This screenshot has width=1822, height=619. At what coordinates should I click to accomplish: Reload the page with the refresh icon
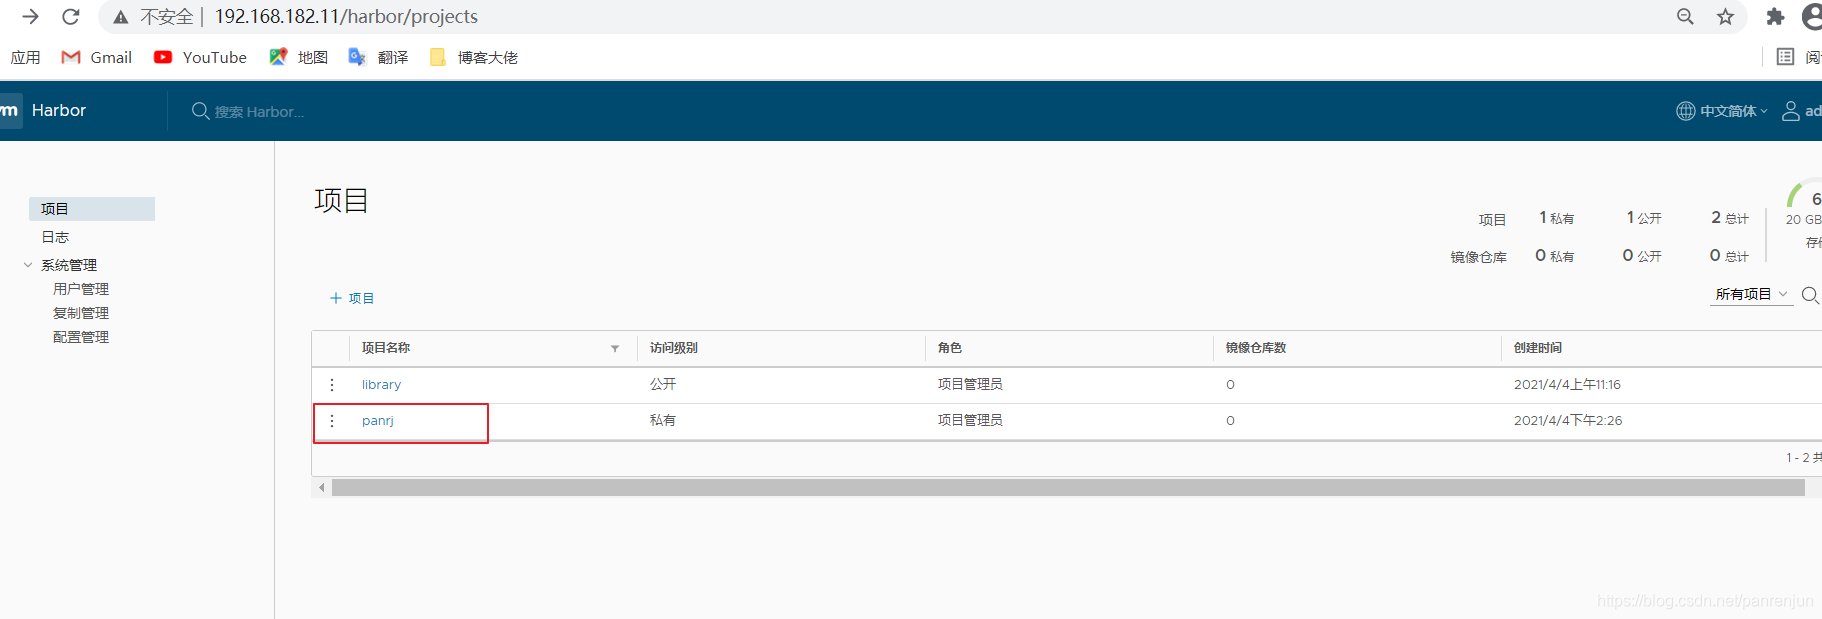[x=71, y=16]
